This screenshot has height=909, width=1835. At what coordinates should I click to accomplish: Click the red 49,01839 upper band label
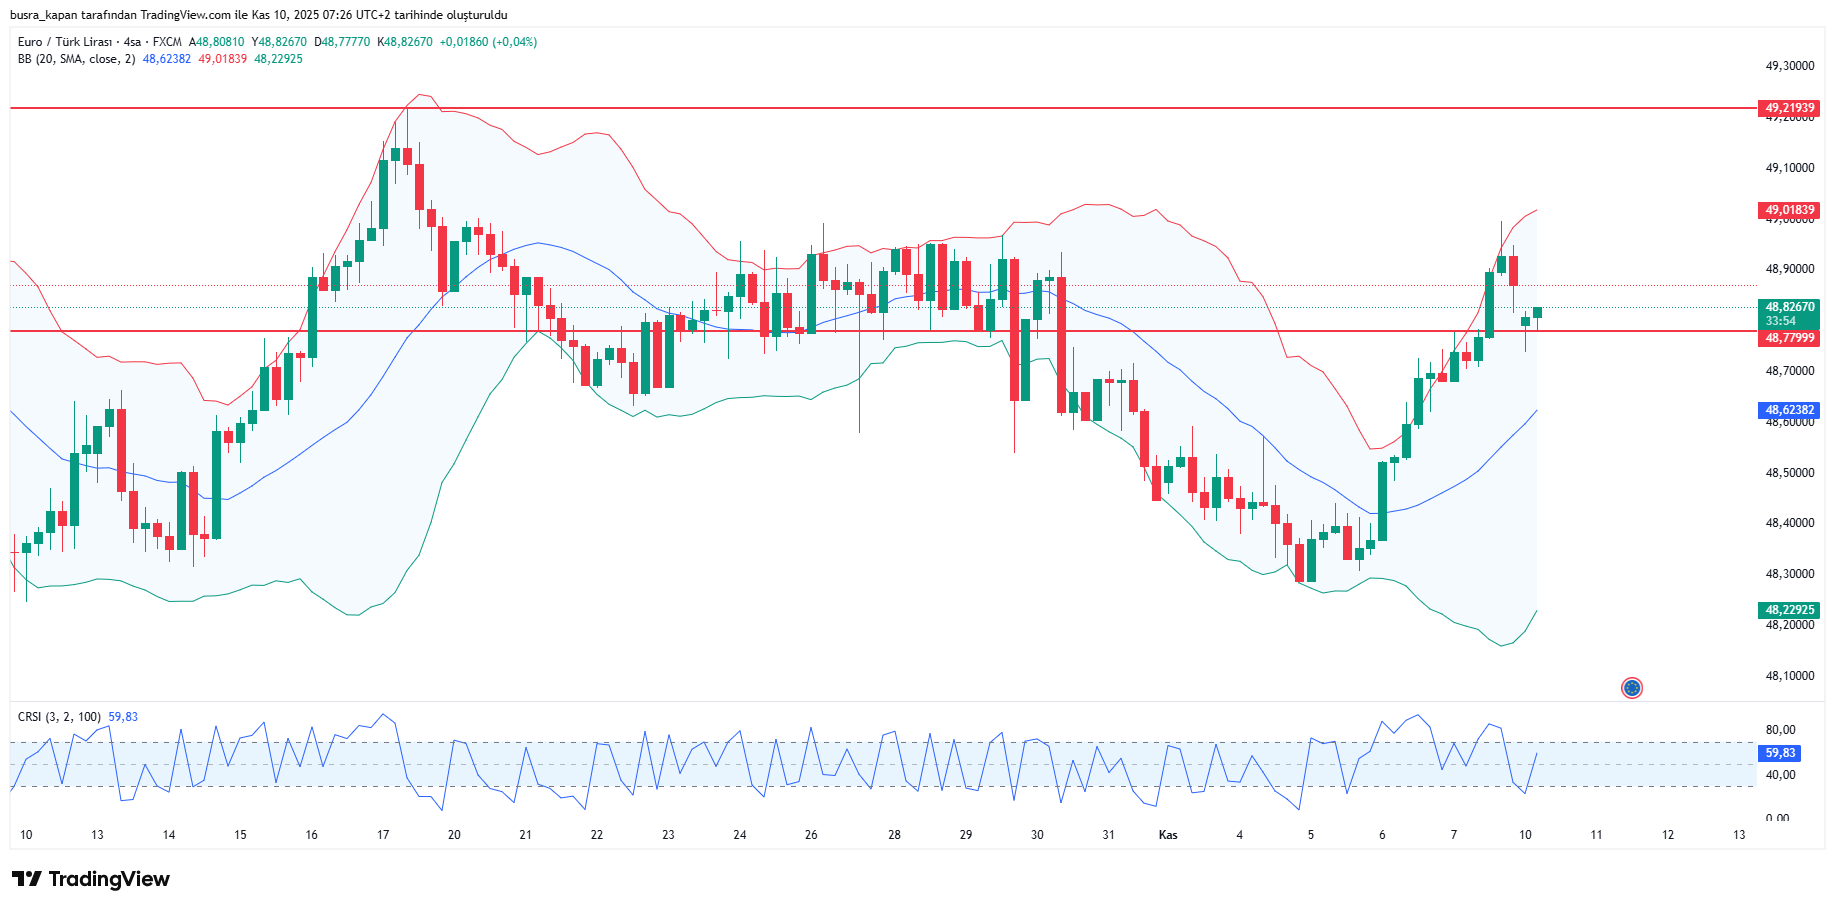[1788, 210]
